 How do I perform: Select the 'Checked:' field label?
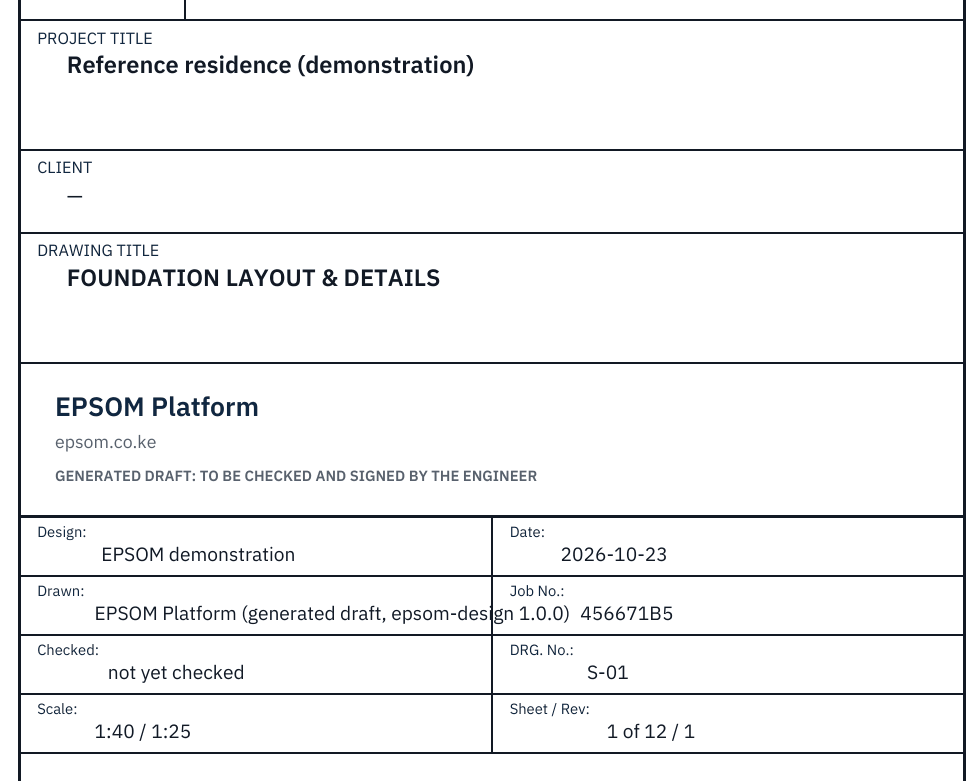tap(68, 650)
